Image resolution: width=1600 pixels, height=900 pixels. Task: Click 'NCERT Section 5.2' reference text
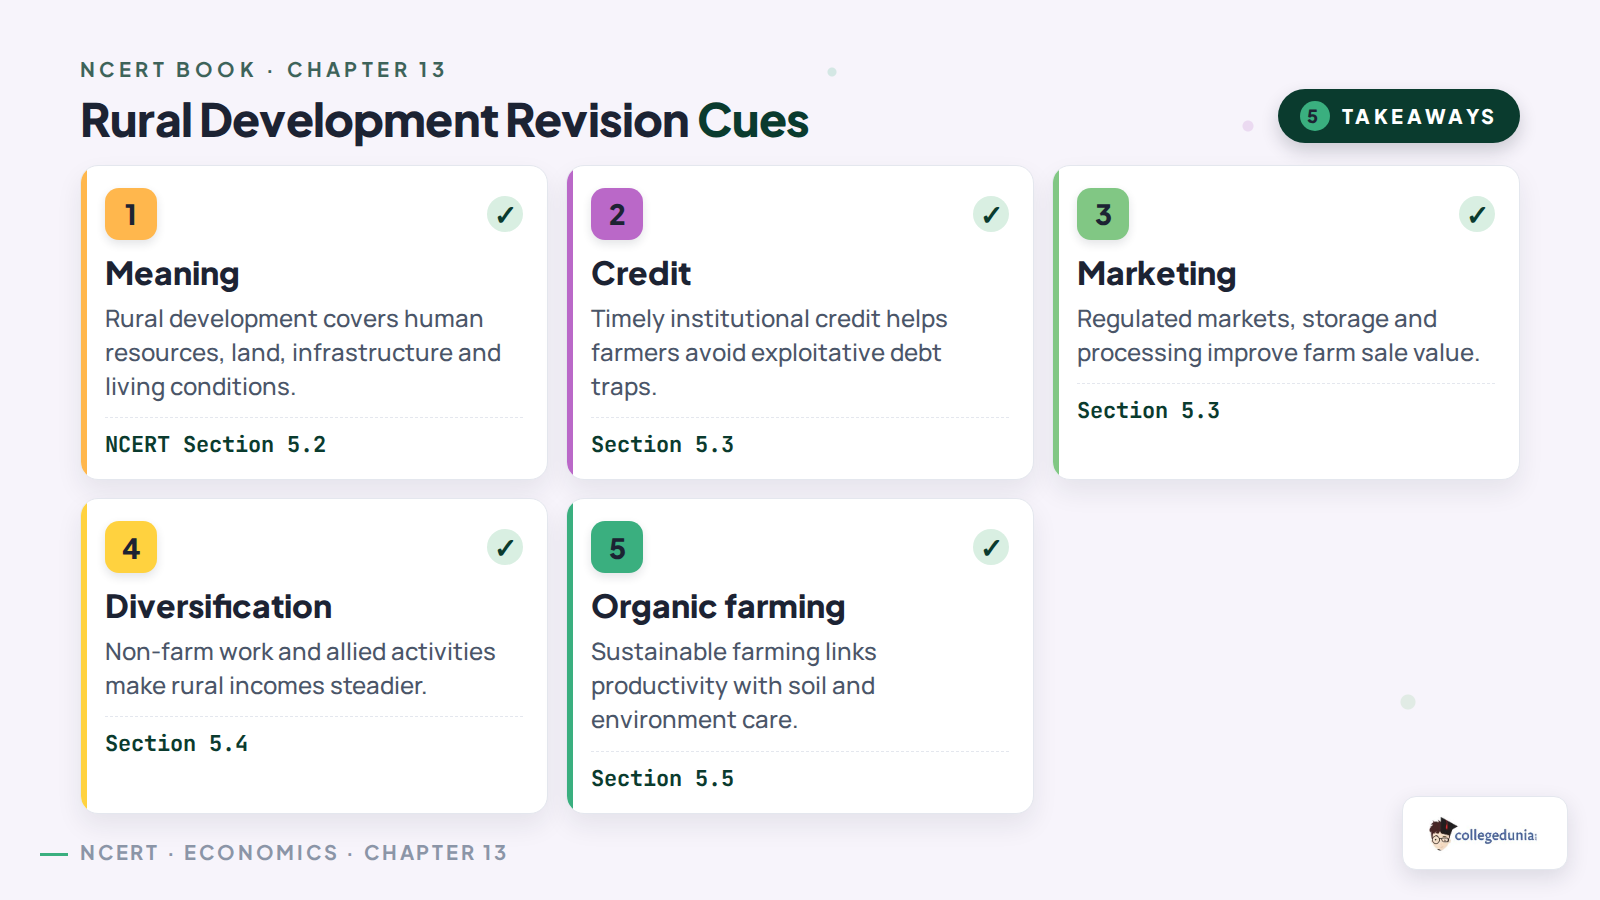pyautogui.click(x=216, y=444)
